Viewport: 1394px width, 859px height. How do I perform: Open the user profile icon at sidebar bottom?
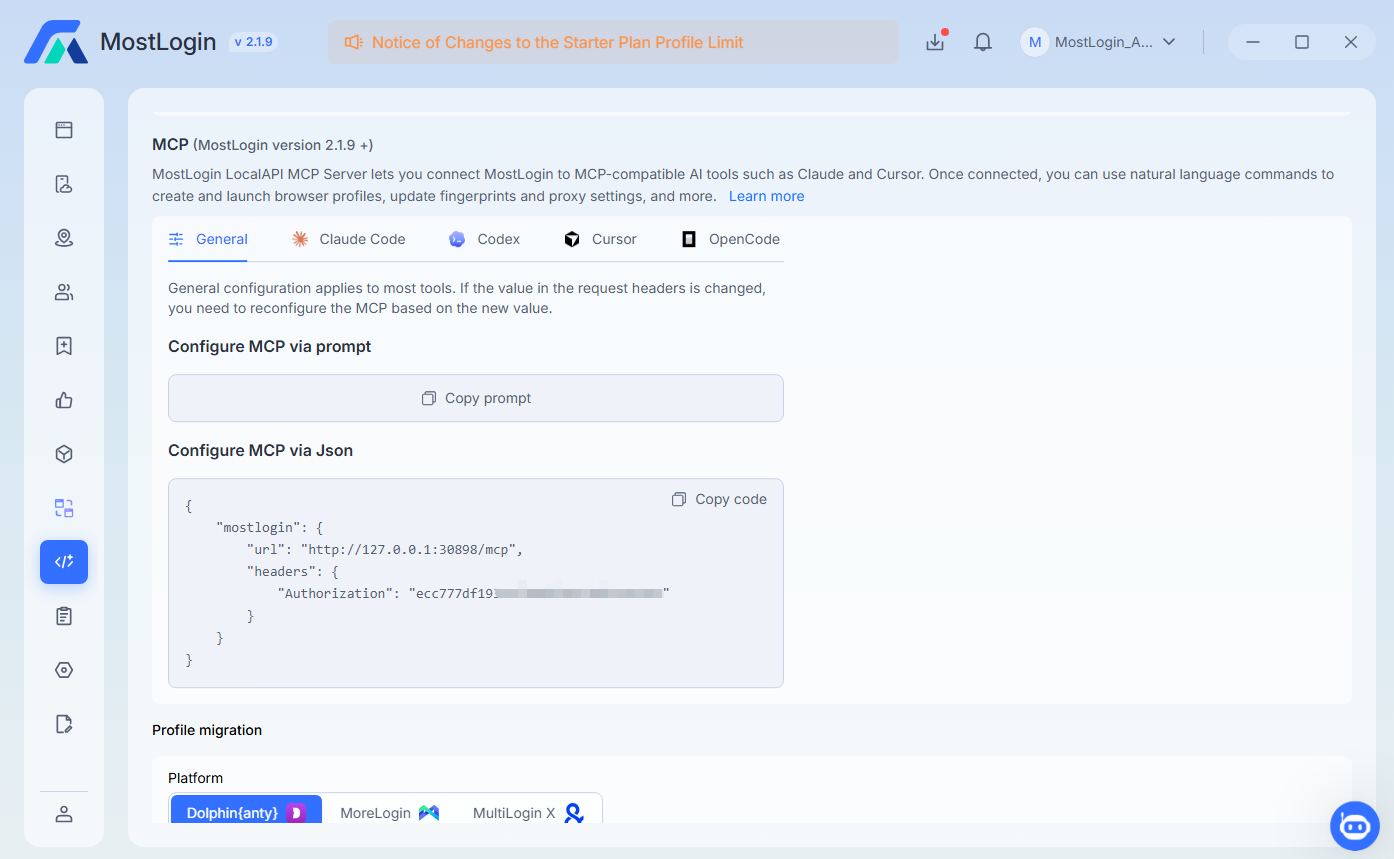click(64, 814)
